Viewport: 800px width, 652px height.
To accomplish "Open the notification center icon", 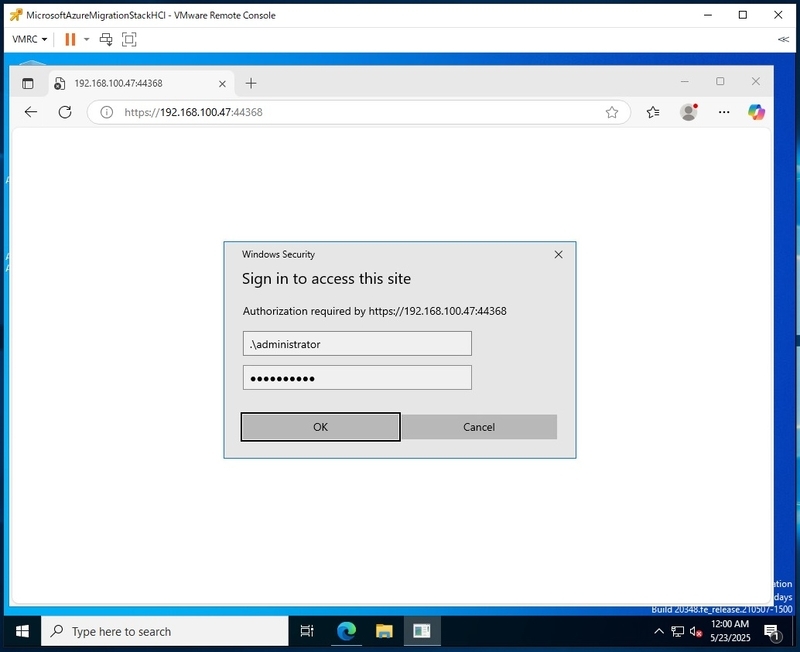I will [772, 632].
